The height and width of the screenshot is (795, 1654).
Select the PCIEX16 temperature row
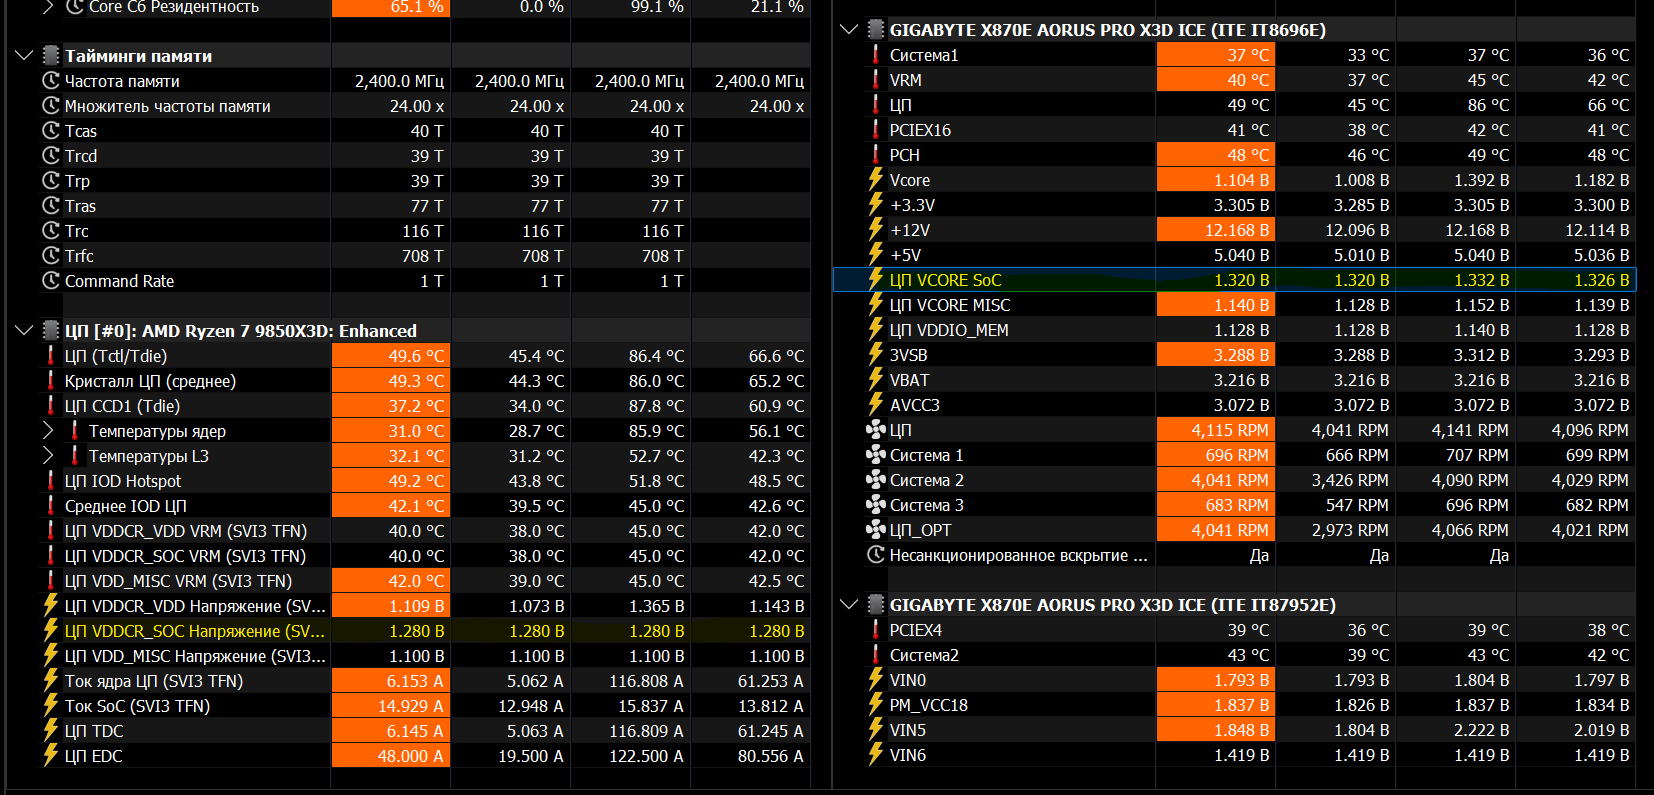[1249, 130]
